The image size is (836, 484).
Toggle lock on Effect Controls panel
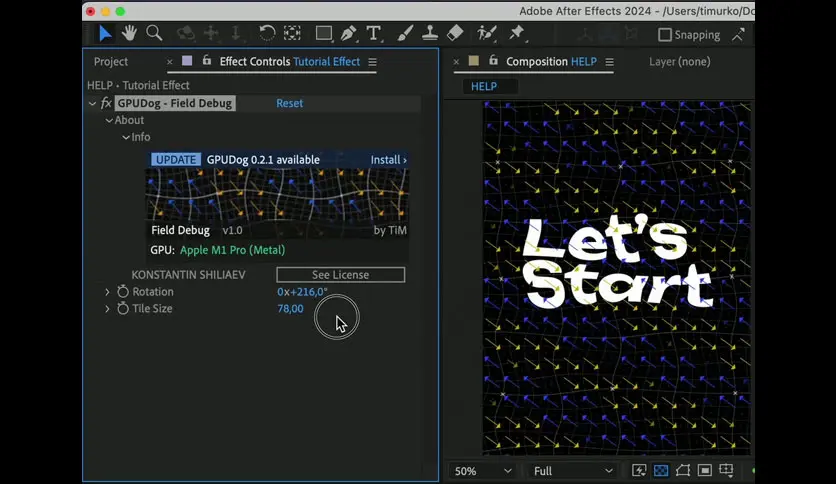207,60
